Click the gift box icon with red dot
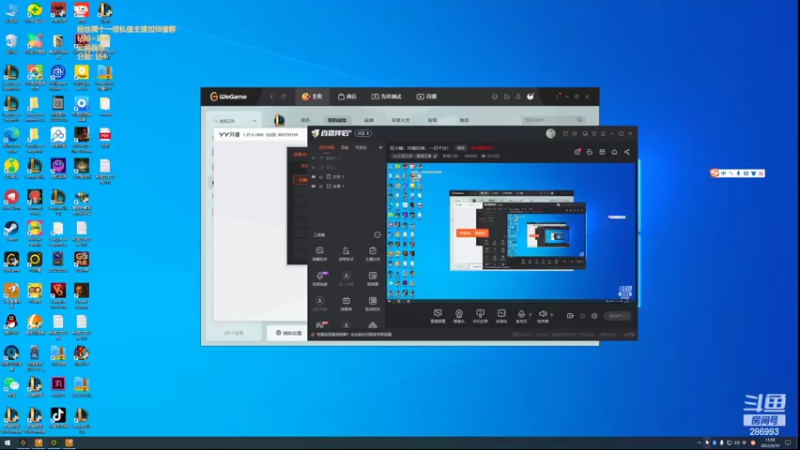This screenshot has width=800, height=450. pyautogui.click(x=578, y=152)
